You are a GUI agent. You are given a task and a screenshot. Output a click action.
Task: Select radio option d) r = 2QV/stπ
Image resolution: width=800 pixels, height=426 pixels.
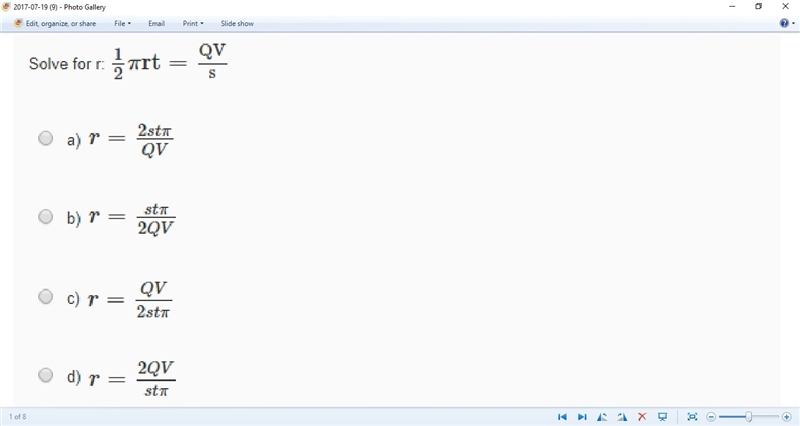(45, 375)
